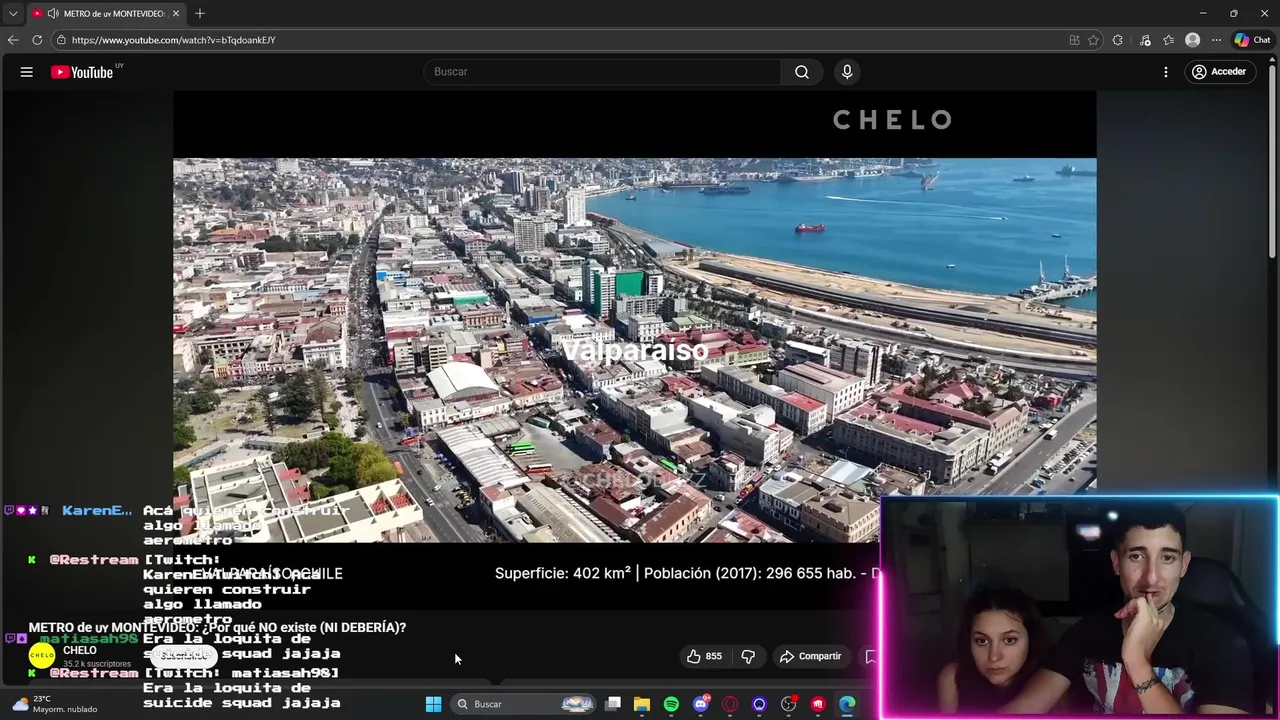Click the taskbar Buscar search box
Screen dimensions: 1280x720
(x=525, y=704)
